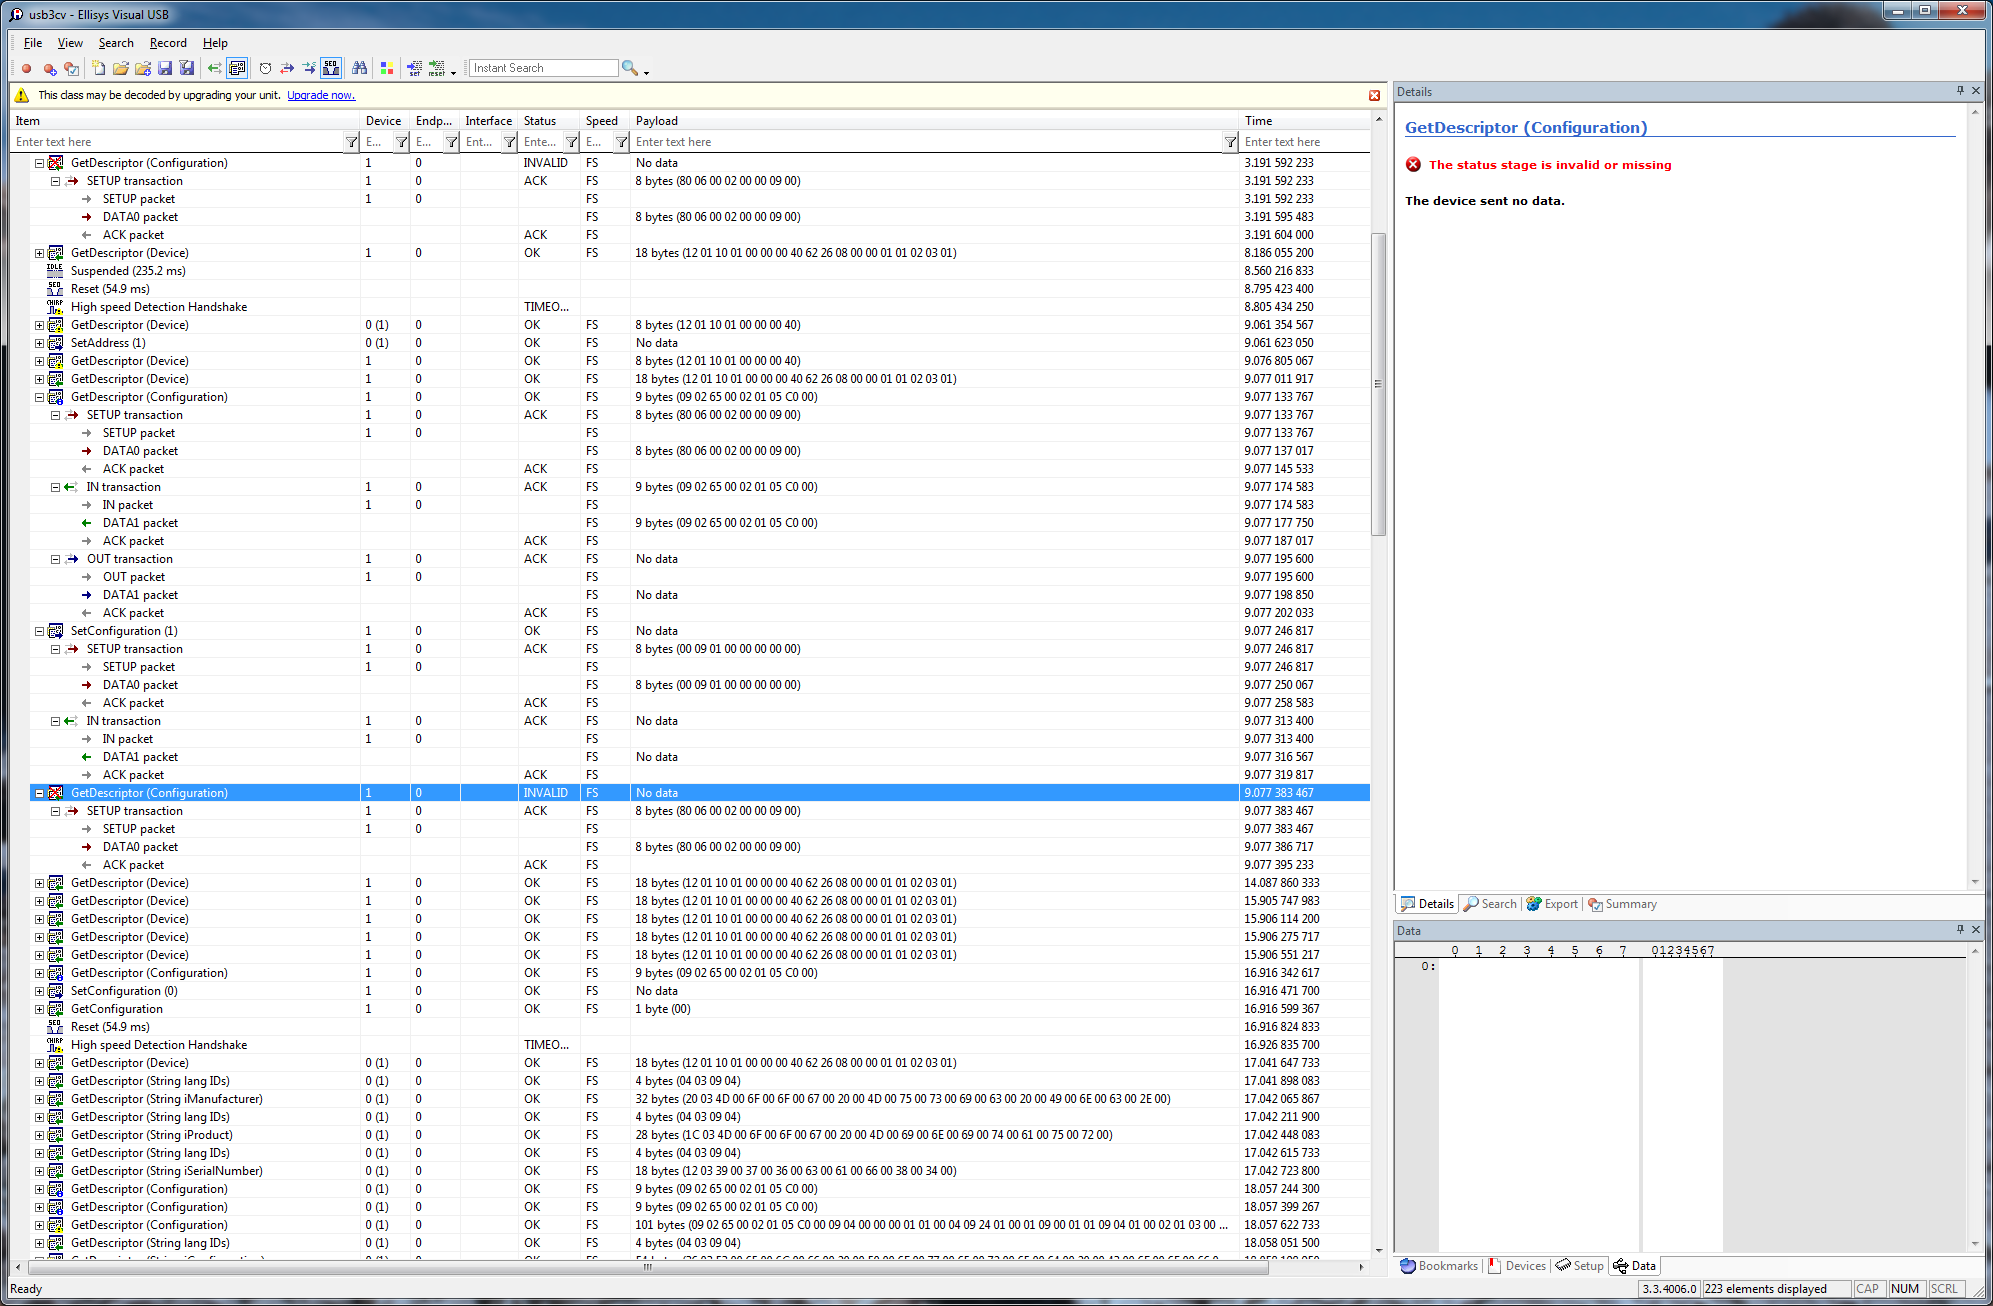Click in the Instant Search field
1993x1306 pixels.
(x=544, y=68)
